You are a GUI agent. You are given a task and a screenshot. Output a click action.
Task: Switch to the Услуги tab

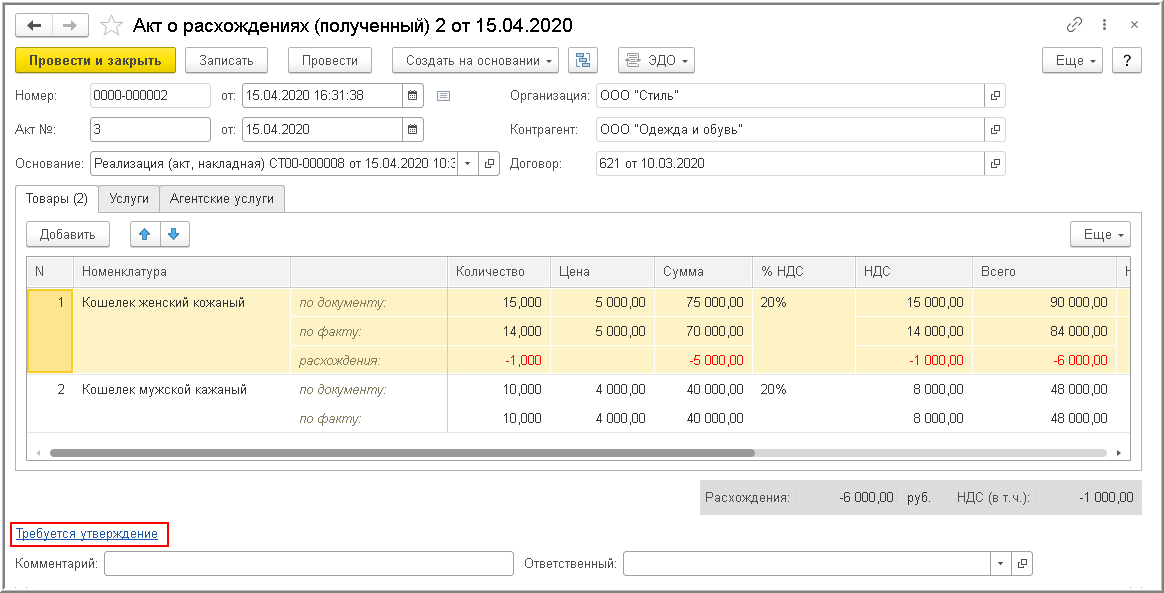[129, 199]
